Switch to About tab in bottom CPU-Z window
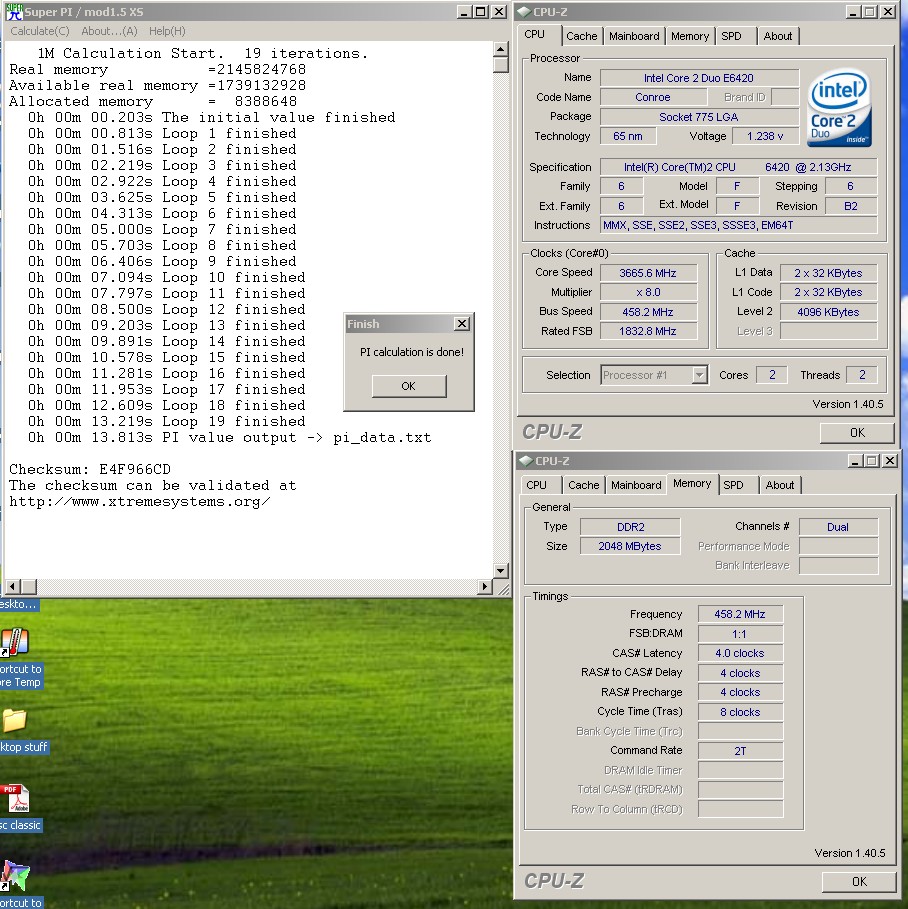The height and width of the screenshot is (909, 908). pyautogui.click(x=780, y=485)
